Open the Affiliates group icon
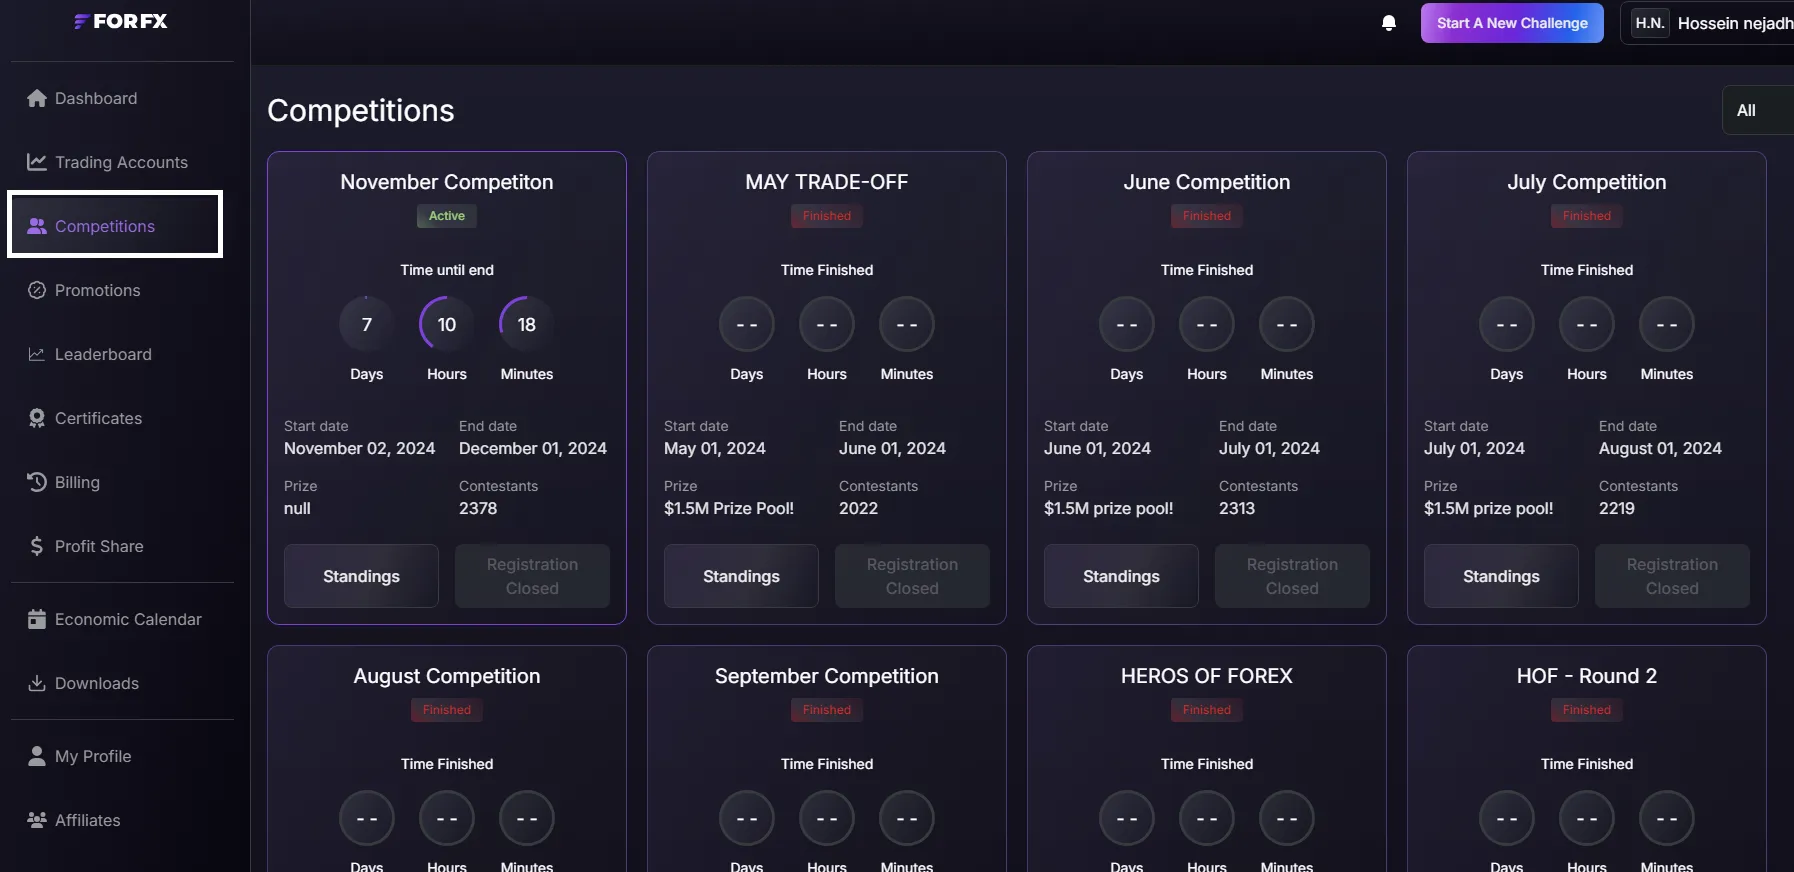Image resolution: width=1794 pixels, height=872 pixels. (36, 820)
